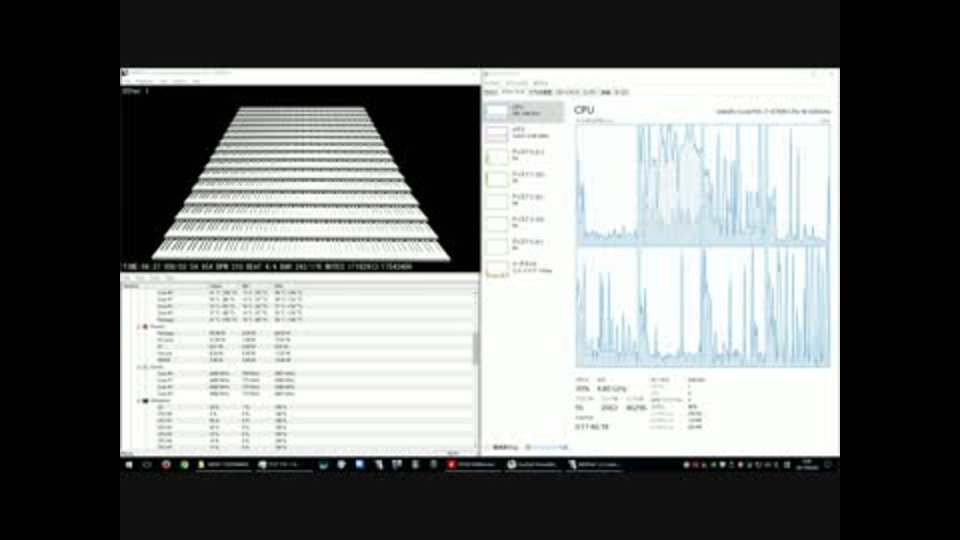The image size is (960, 540).
Task: Open the Chrome icon beside the Cortana circle
Action: (x=184, y=465)
